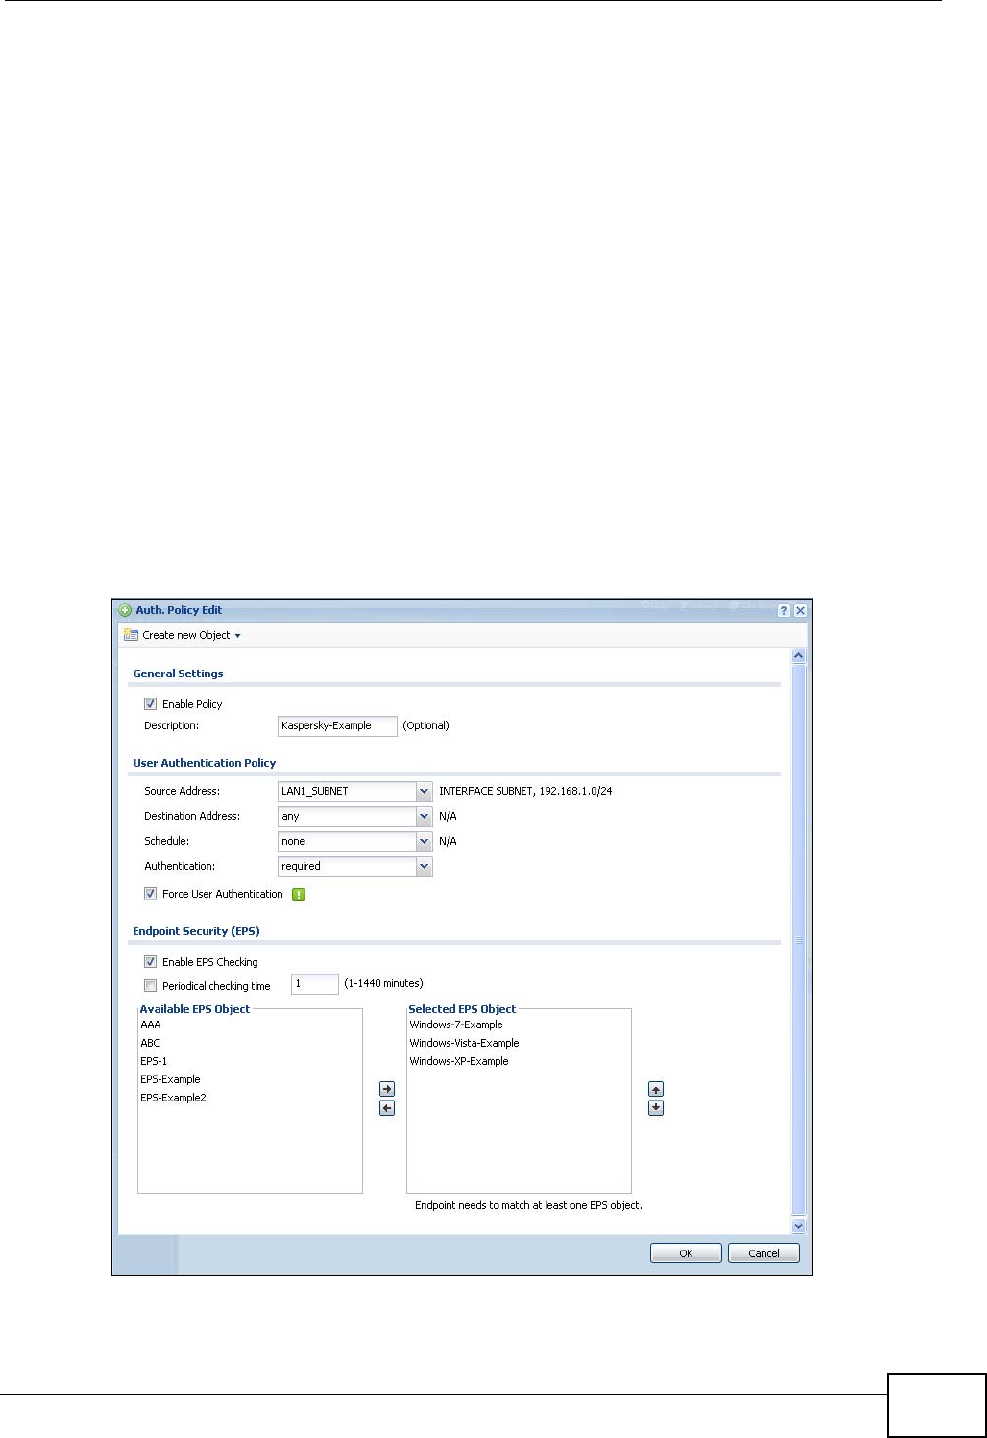
Task: Select AAA in Available EPS Object
Action: [150, 1025]
